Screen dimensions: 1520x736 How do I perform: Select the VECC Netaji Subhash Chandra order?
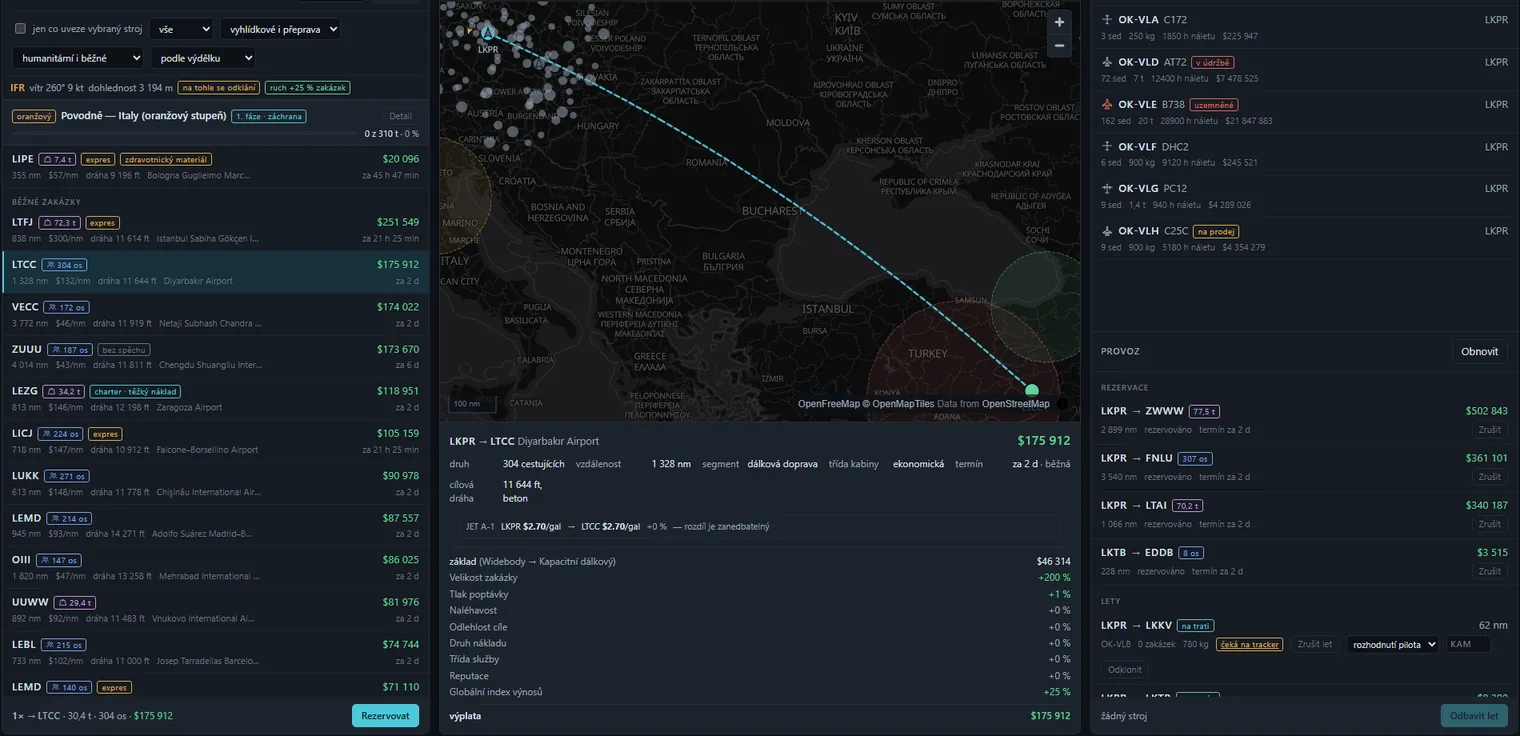click(x=215, y=315)
